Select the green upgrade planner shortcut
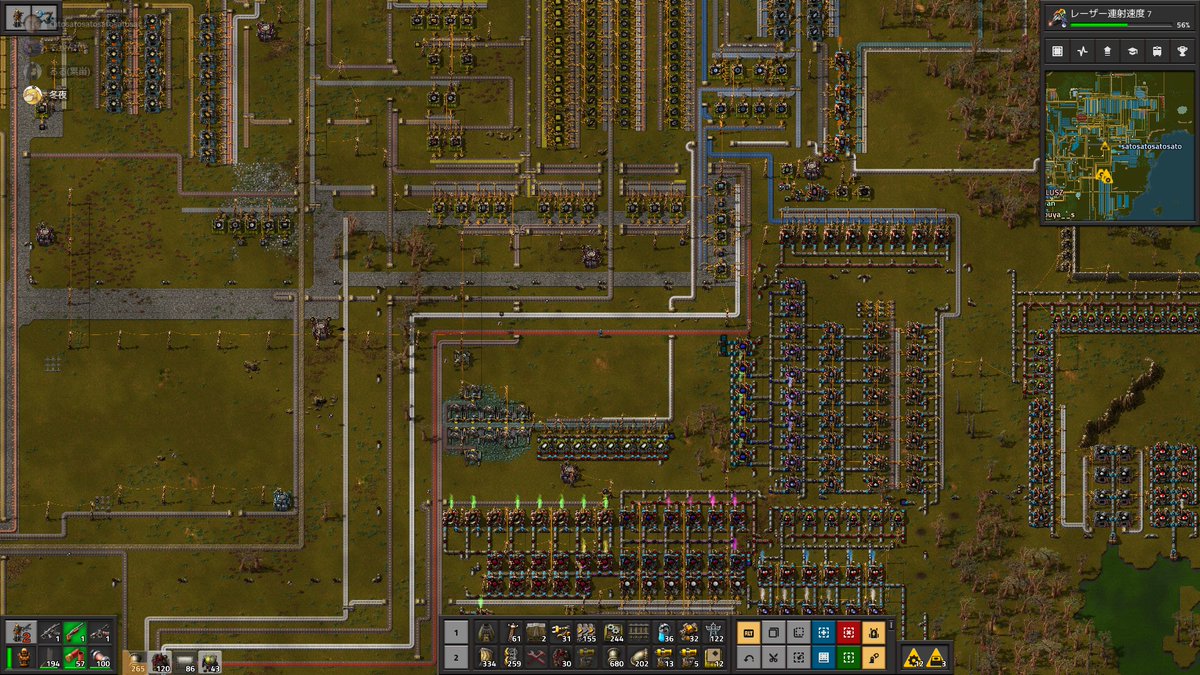Screen dimensions: 1200x675 coord(847,657)
